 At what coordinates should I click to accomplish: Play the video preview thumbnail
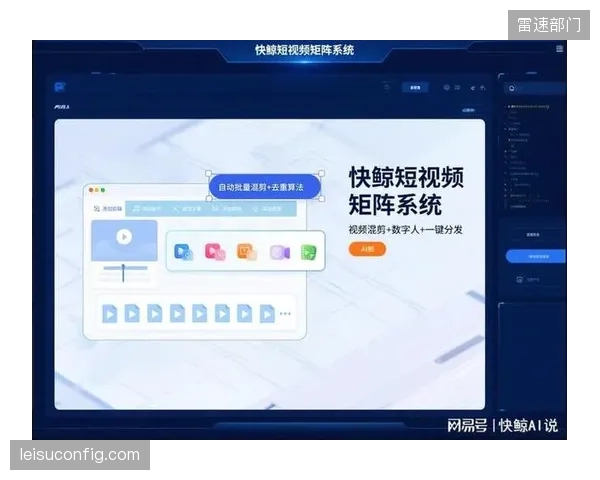tap(124, 237)
